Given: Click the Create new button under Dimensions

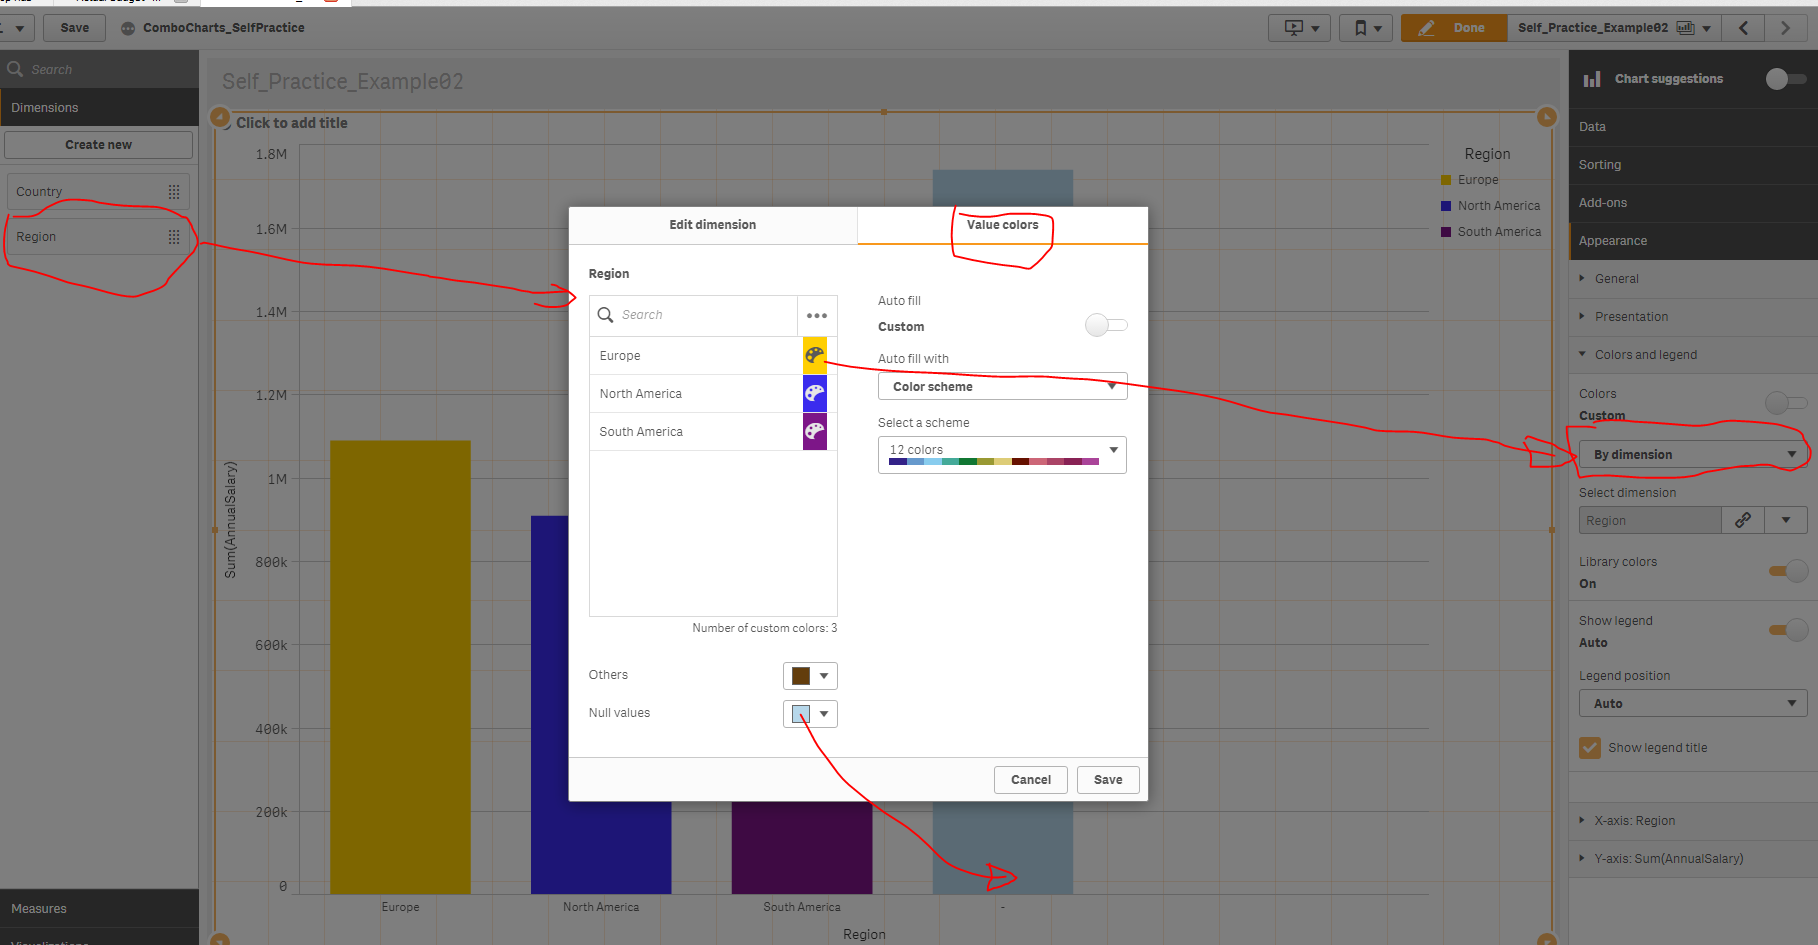Looking at the screenshot, I should [98, 144].
